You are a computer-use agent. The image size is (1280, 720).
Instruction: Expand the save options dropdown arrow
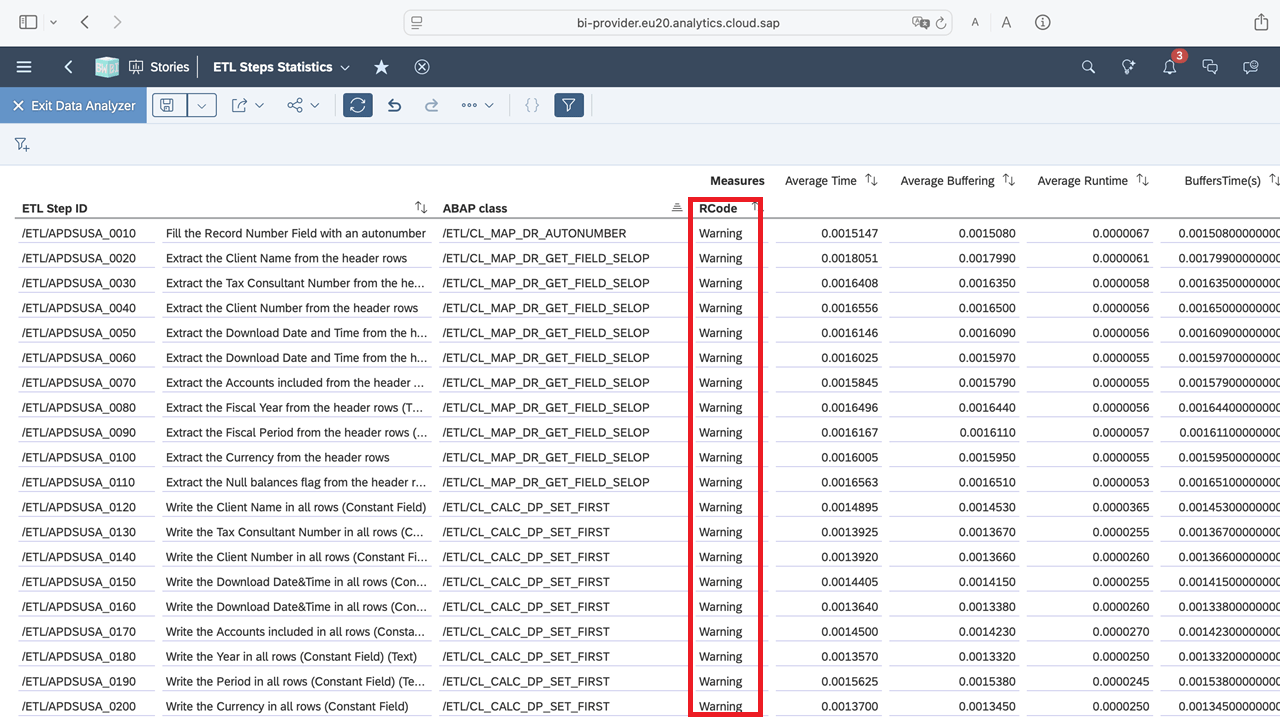point(202,105)
